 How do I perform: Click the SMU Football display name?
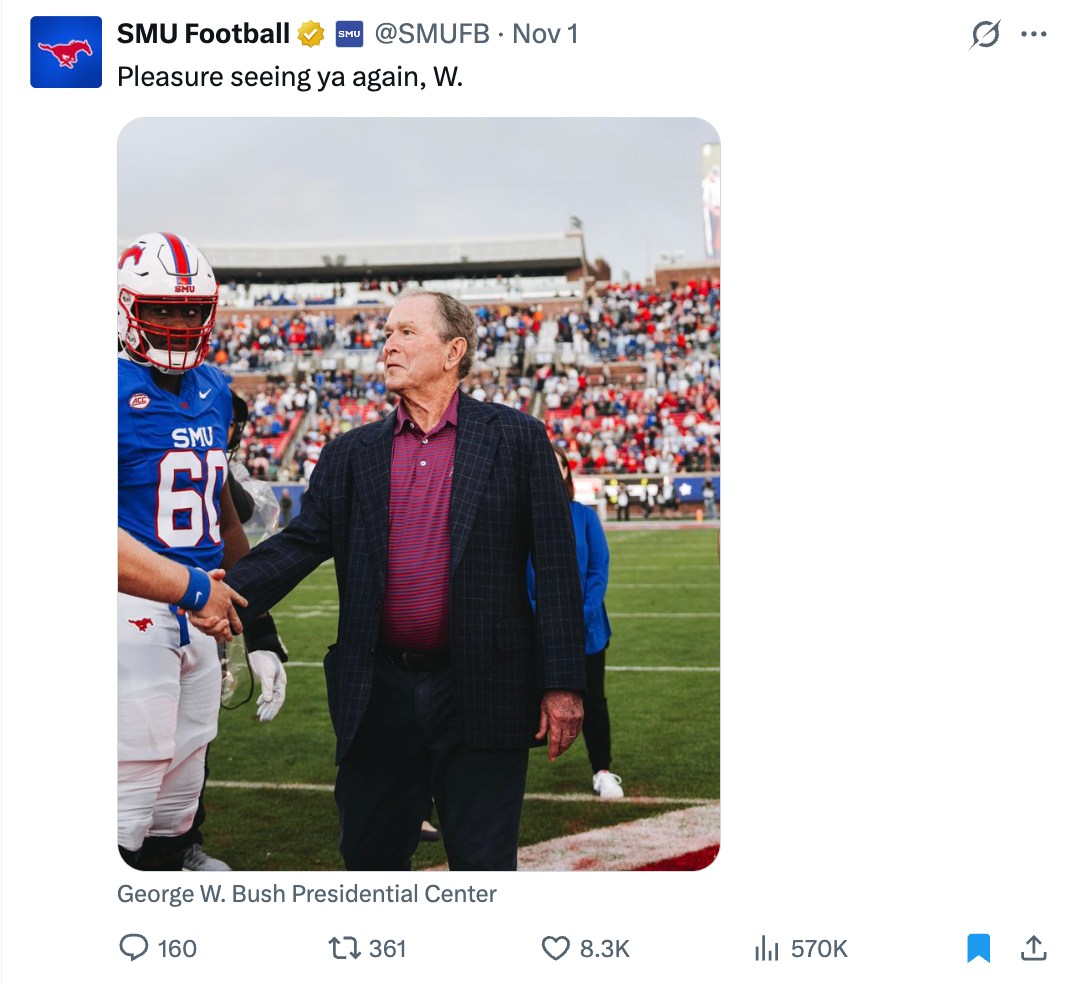point(203,34)
